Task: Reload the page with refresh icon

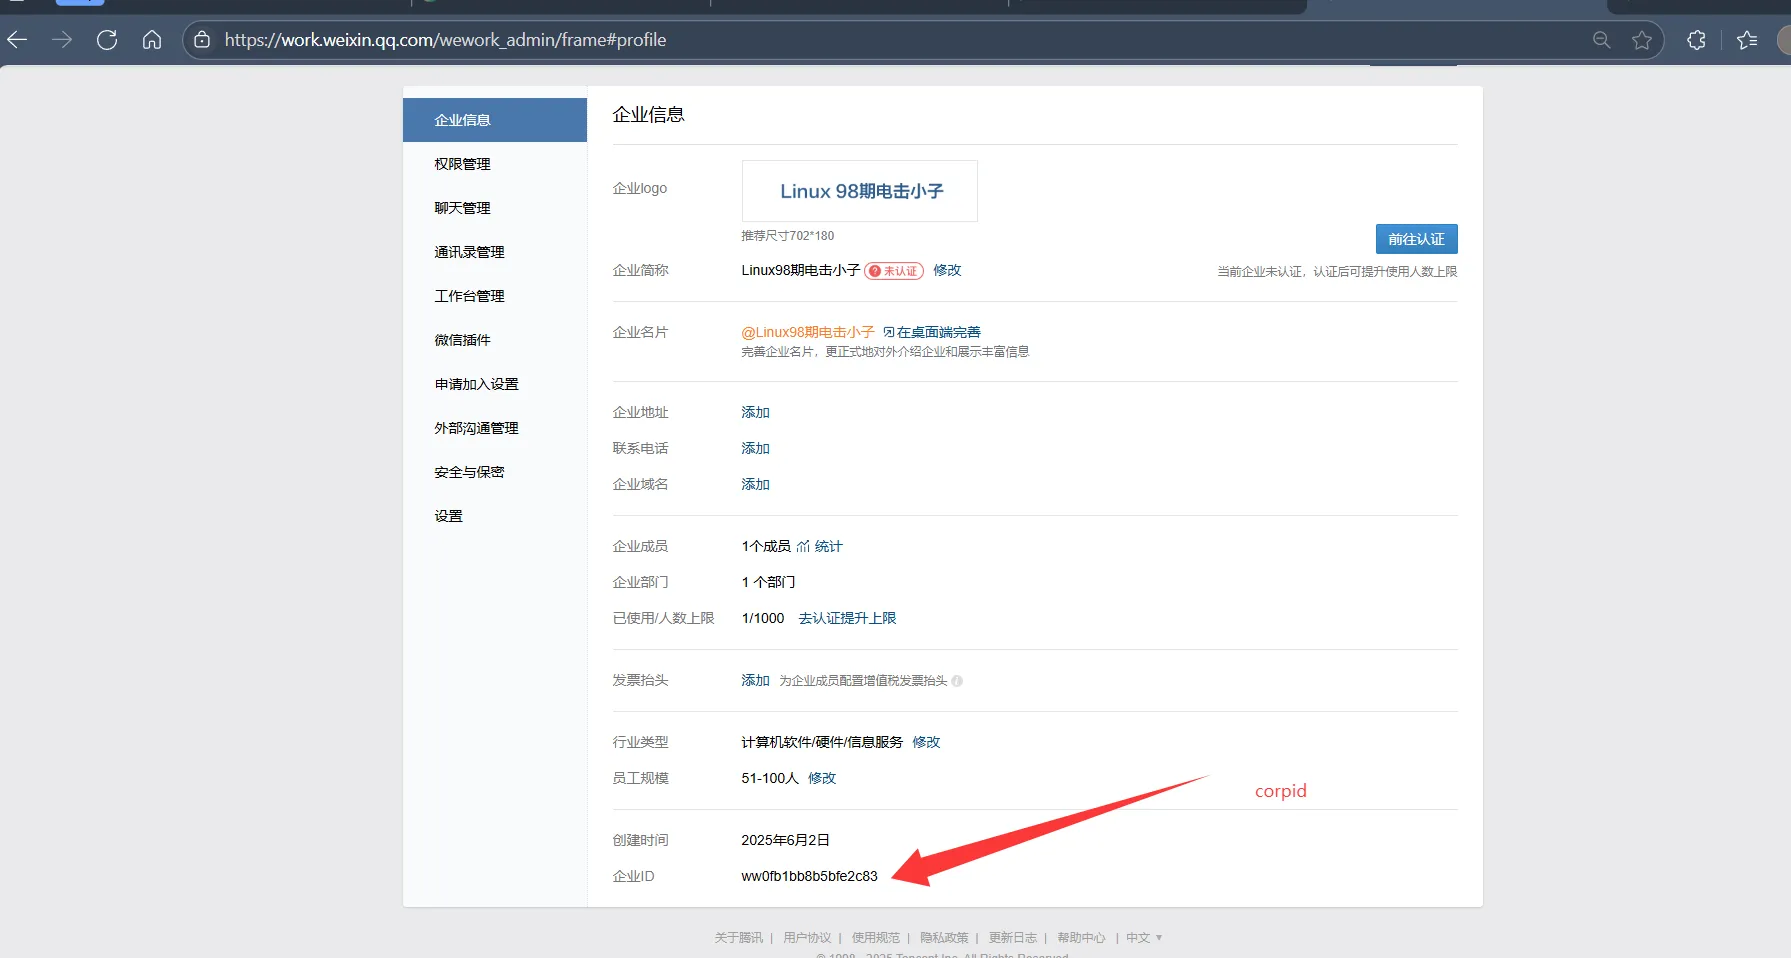Action: click(x=107, y=40)
